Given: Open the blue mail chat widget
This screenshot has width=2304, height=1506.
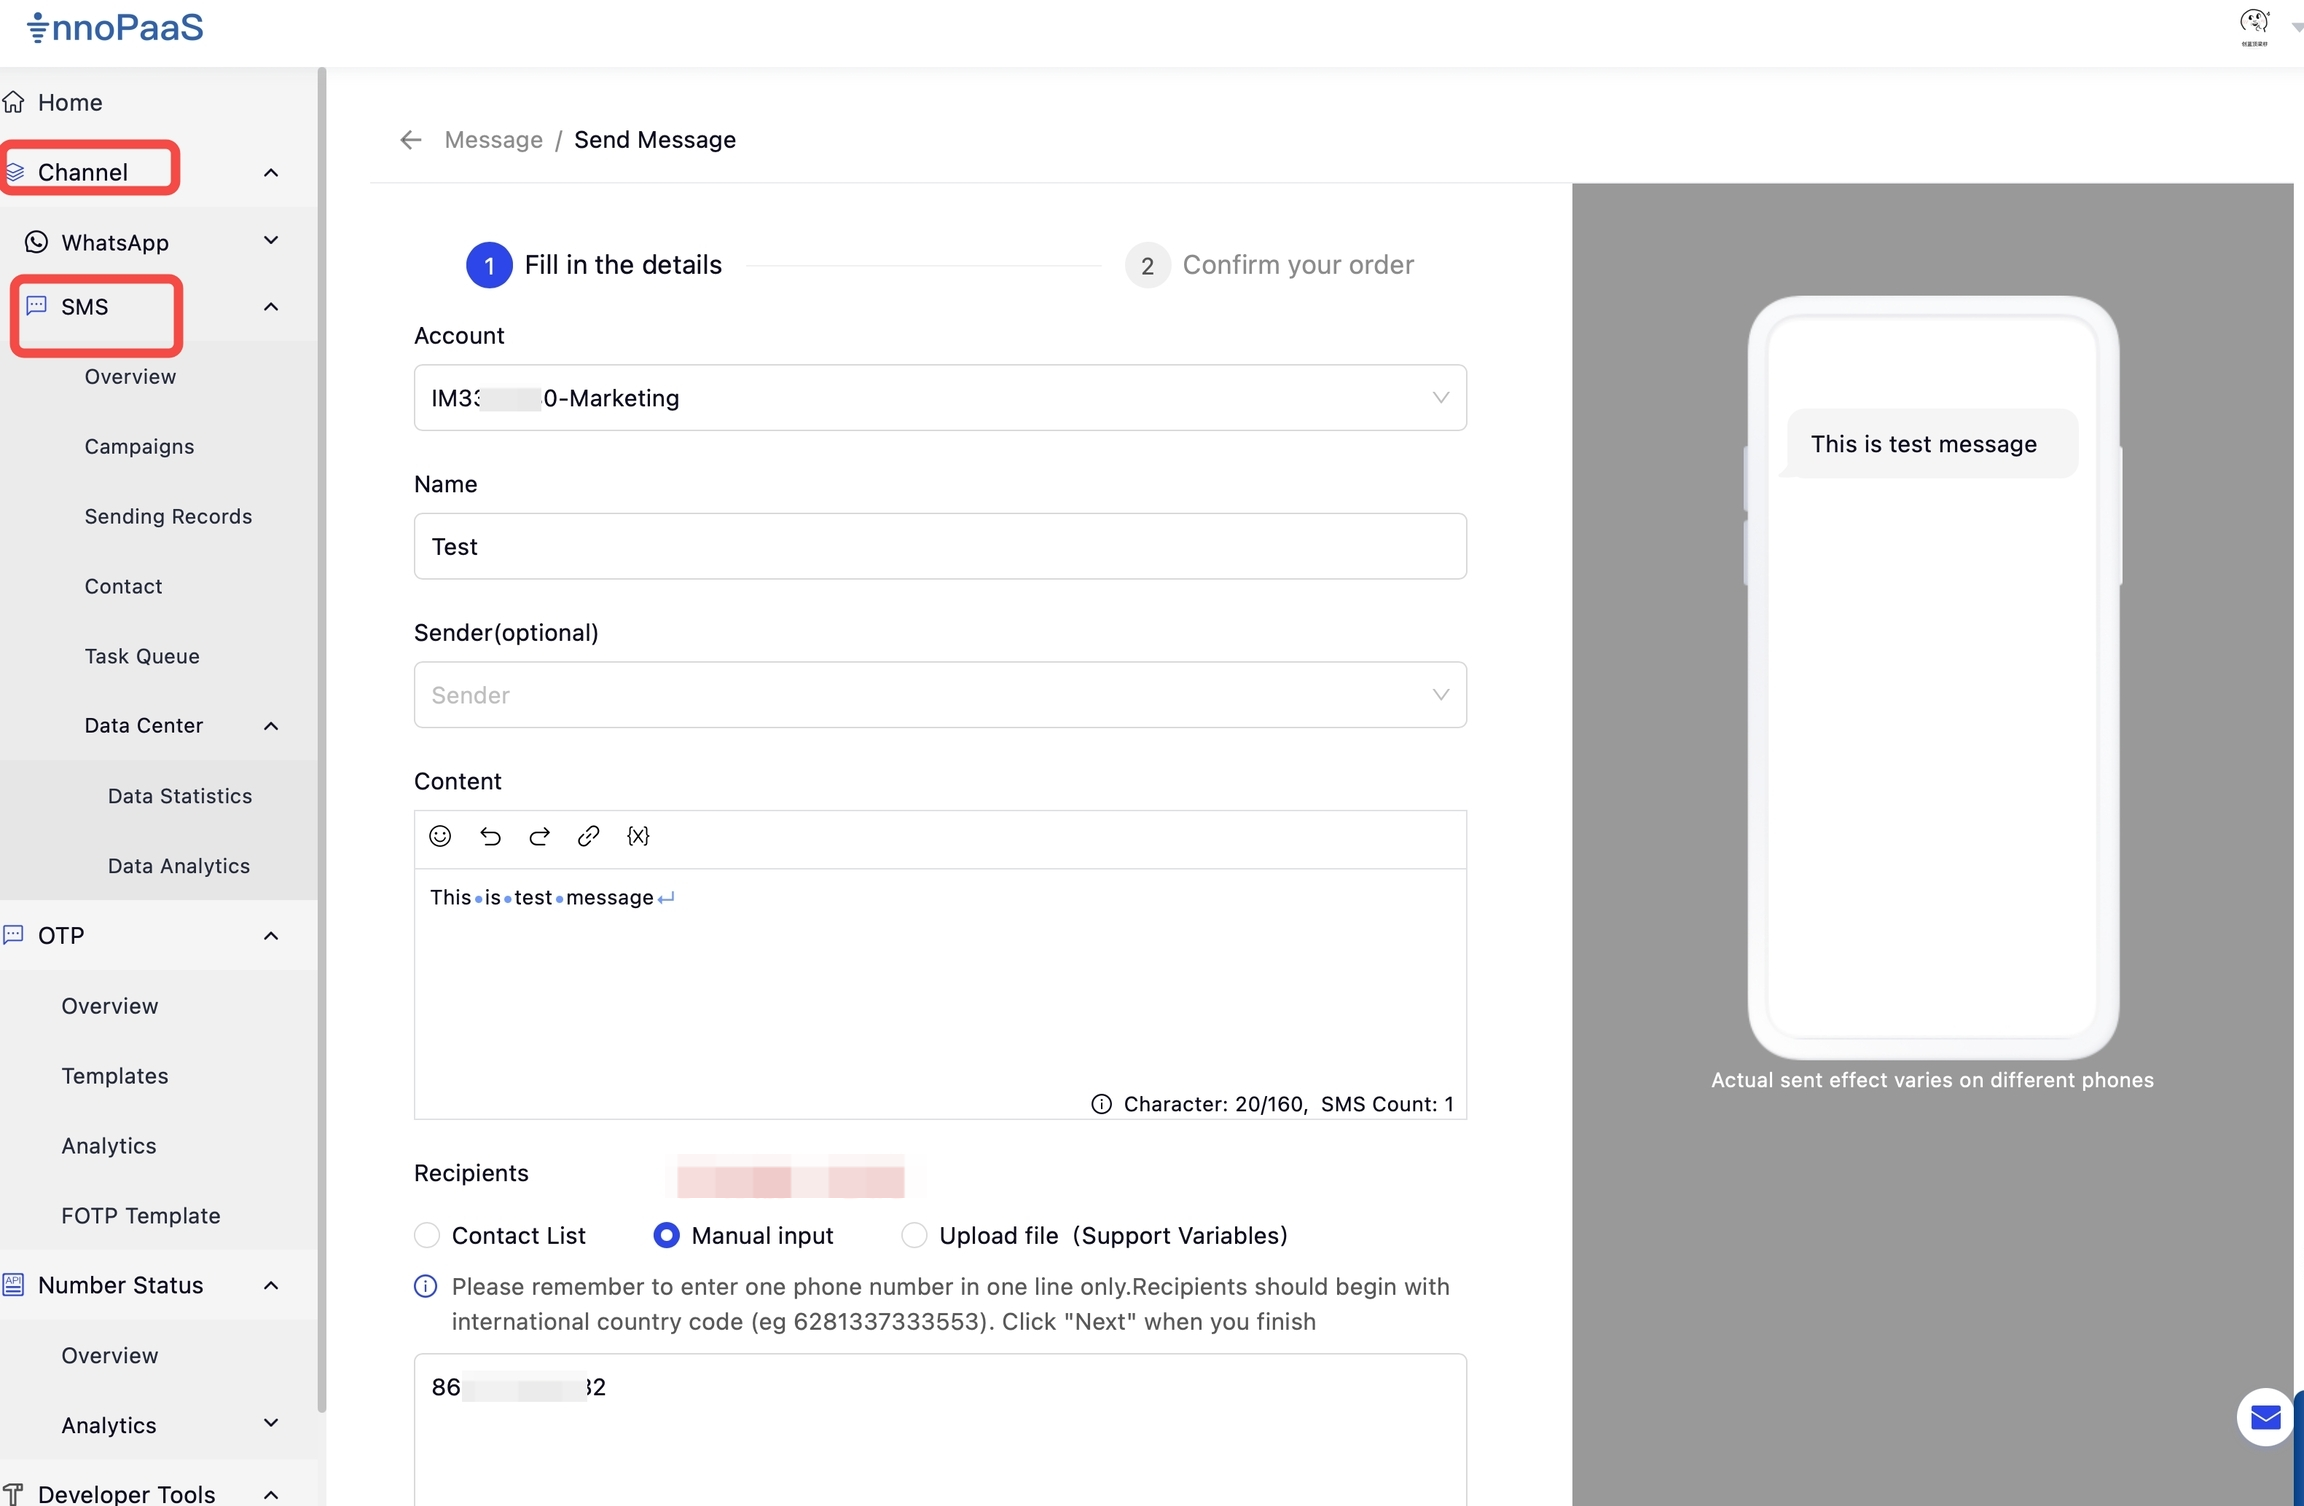Looking at the screenshot, I should tap(2265, 1416).
